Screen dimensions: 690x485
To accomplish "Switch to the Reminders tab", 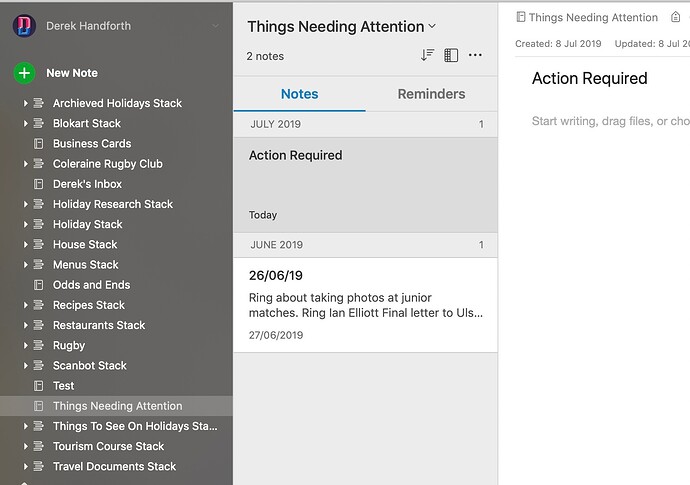I will coord(431,94).
